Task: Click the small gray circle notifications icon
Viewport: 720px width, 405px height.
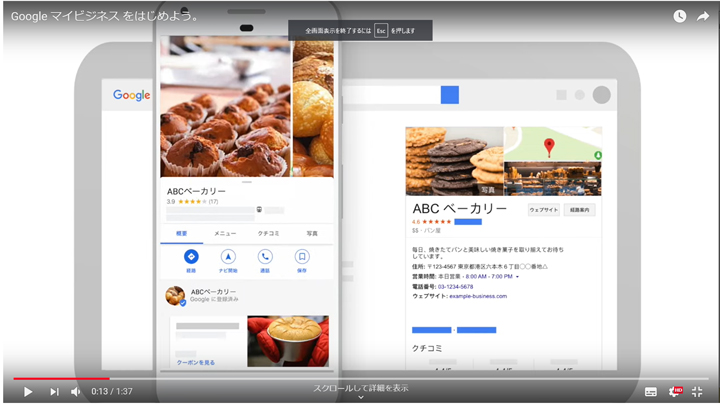Action: coord(580,95)
